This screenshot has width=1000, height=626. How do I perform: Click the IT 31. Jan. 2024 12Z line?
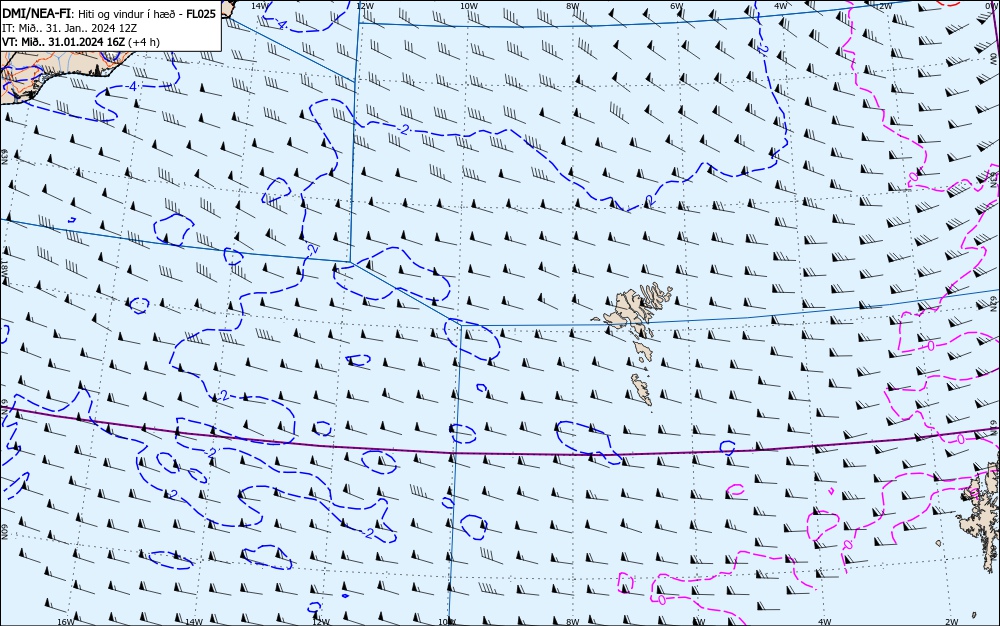[x=69, y=28]
